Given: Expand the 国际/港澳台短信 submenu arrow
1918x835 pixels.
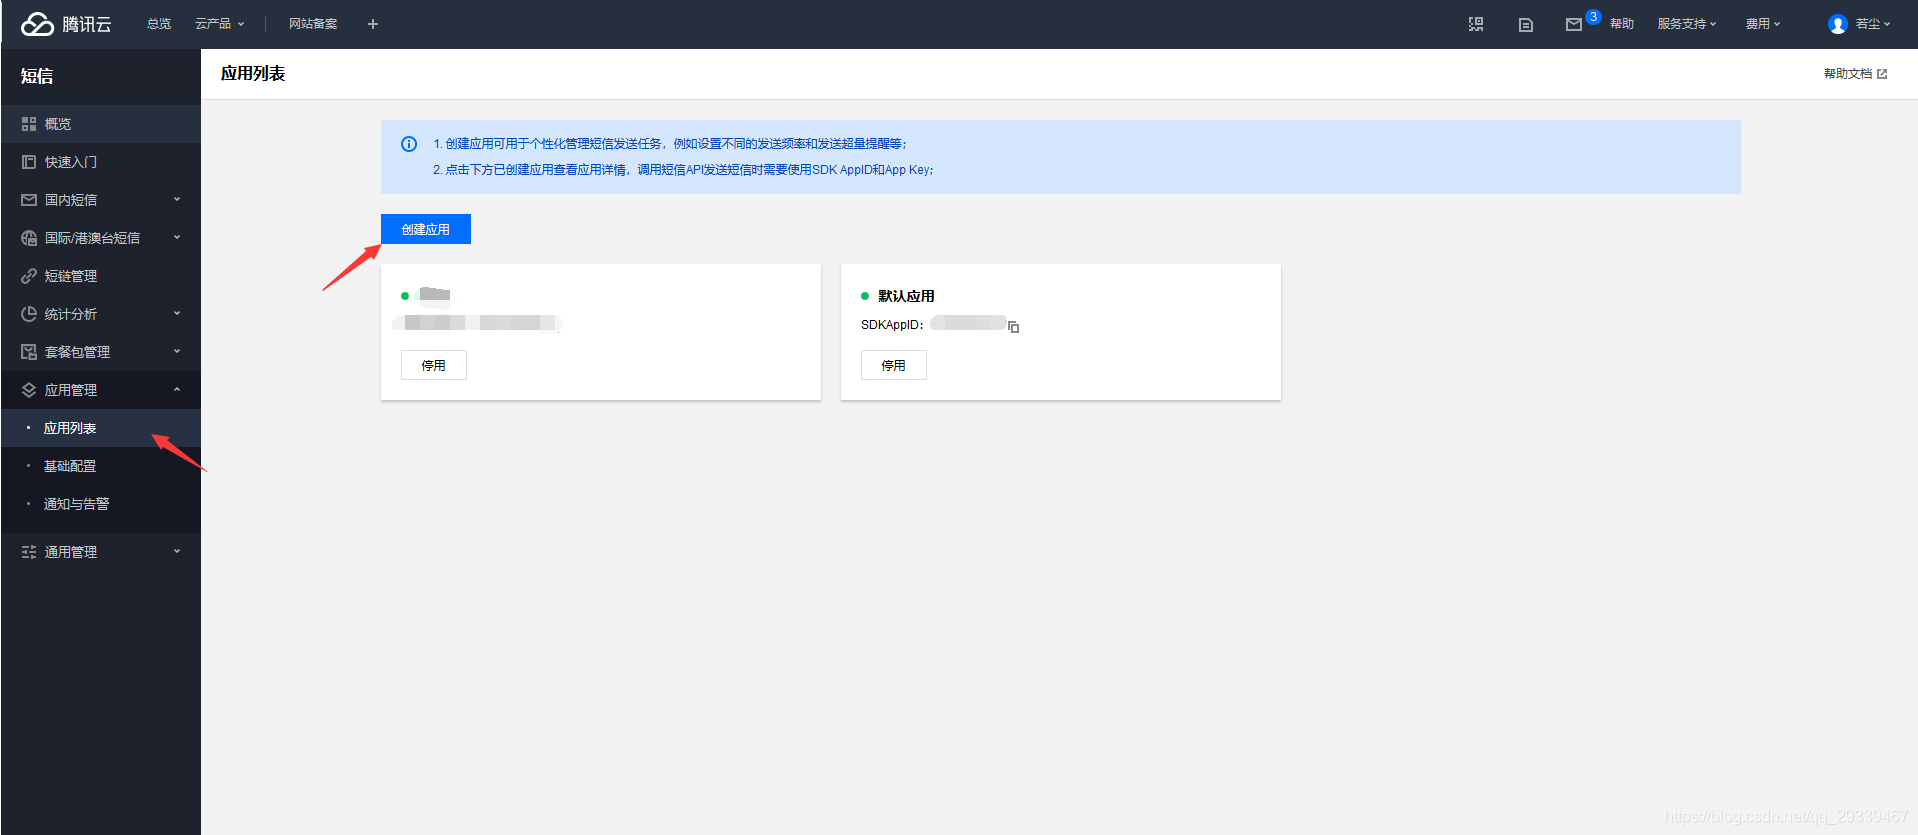Looking at the screenshot, I should click(x=177, y=237).
